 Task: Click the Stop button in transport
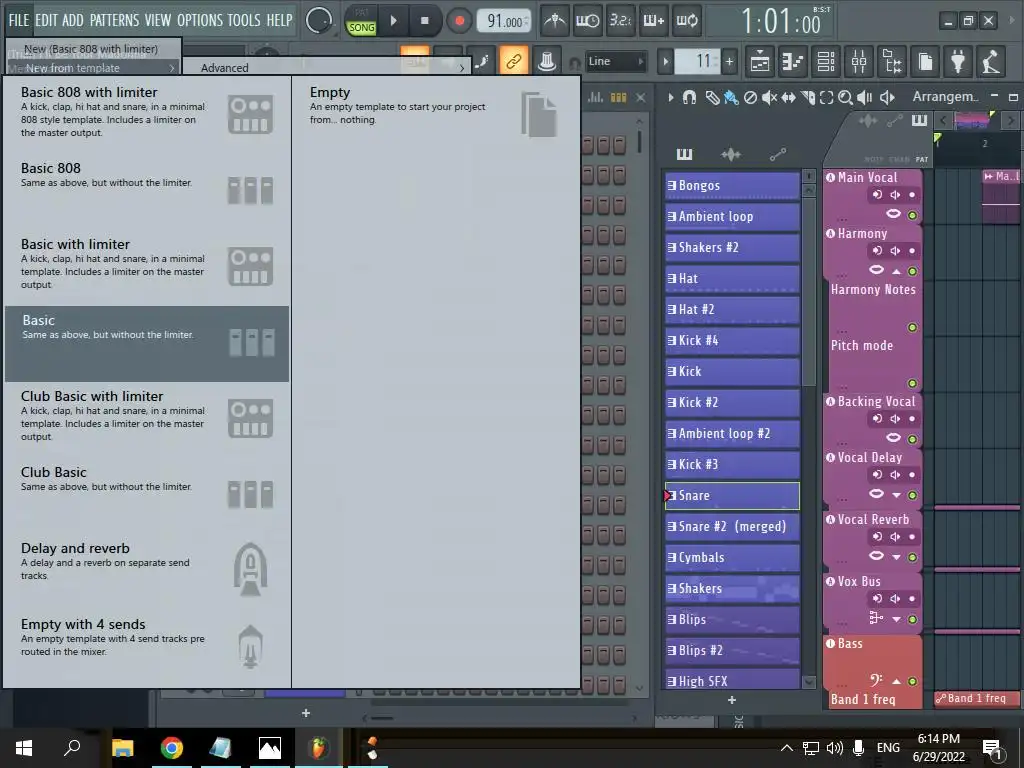click(x=424, y=21)
